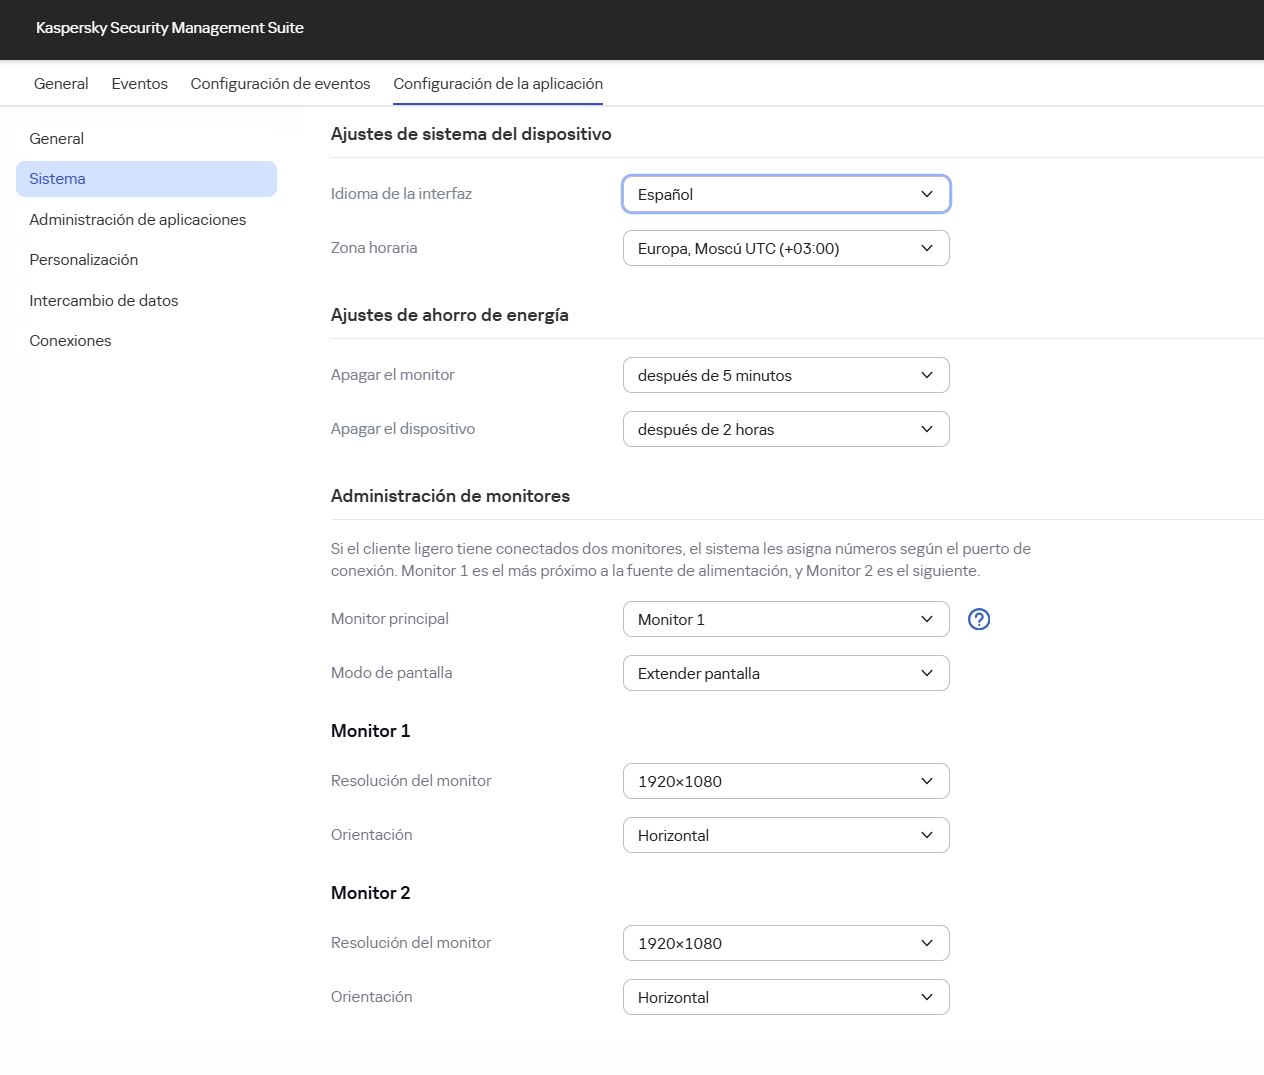Open the Configuración de eventos tab
1264x1075 pixels.
click(280, 83)
